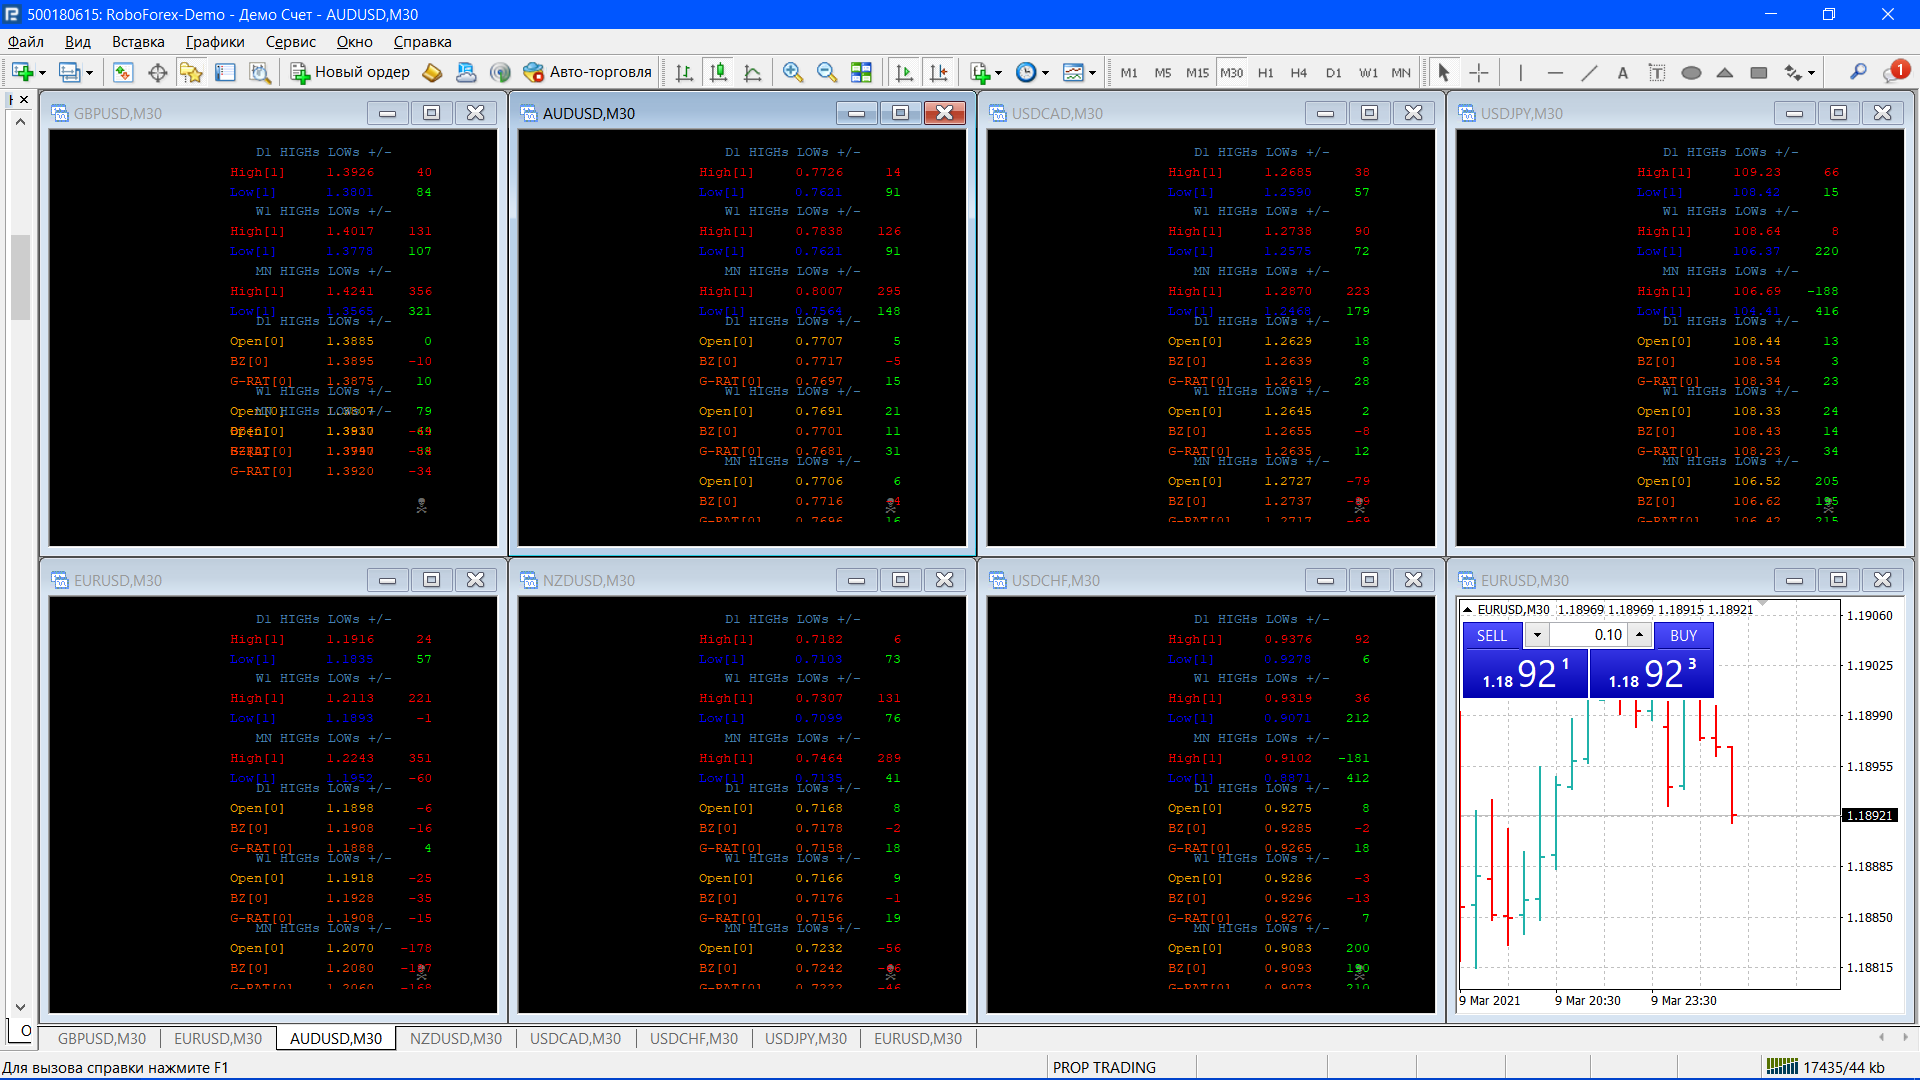The width and height of the screenshot is (1920, 1080).
Task: Switch chart display to candlesticks
Action: tap(718, 72)
